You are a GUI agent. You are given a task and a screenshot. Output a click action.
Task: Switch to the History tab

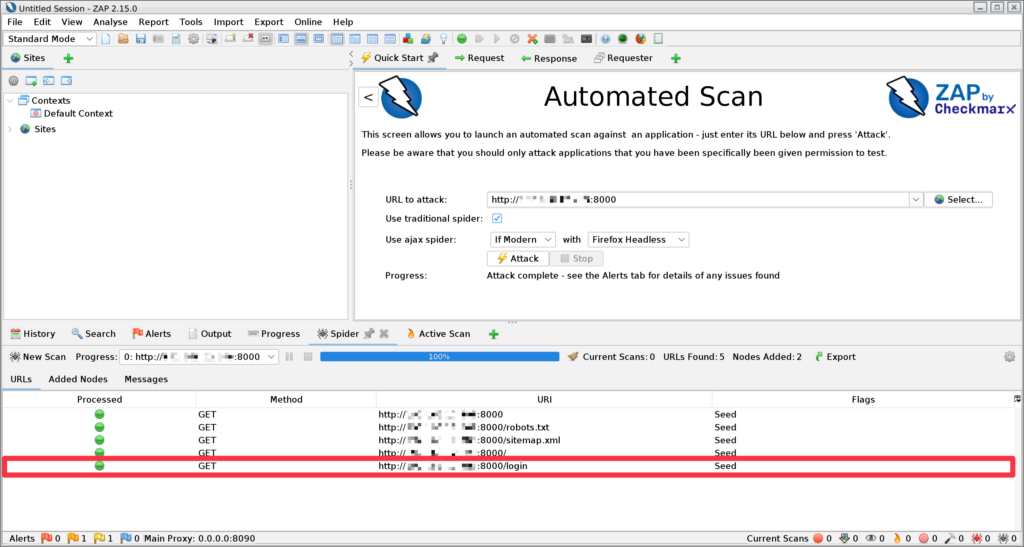point(33,334)
